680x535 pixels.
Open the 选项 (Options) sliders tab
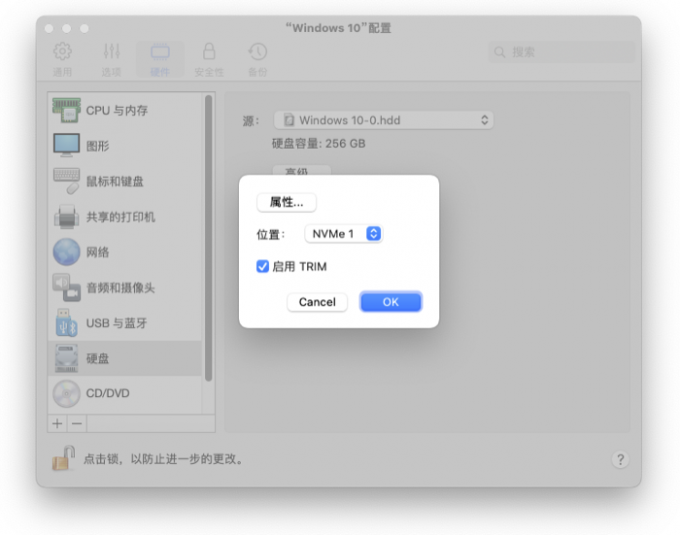111,59
